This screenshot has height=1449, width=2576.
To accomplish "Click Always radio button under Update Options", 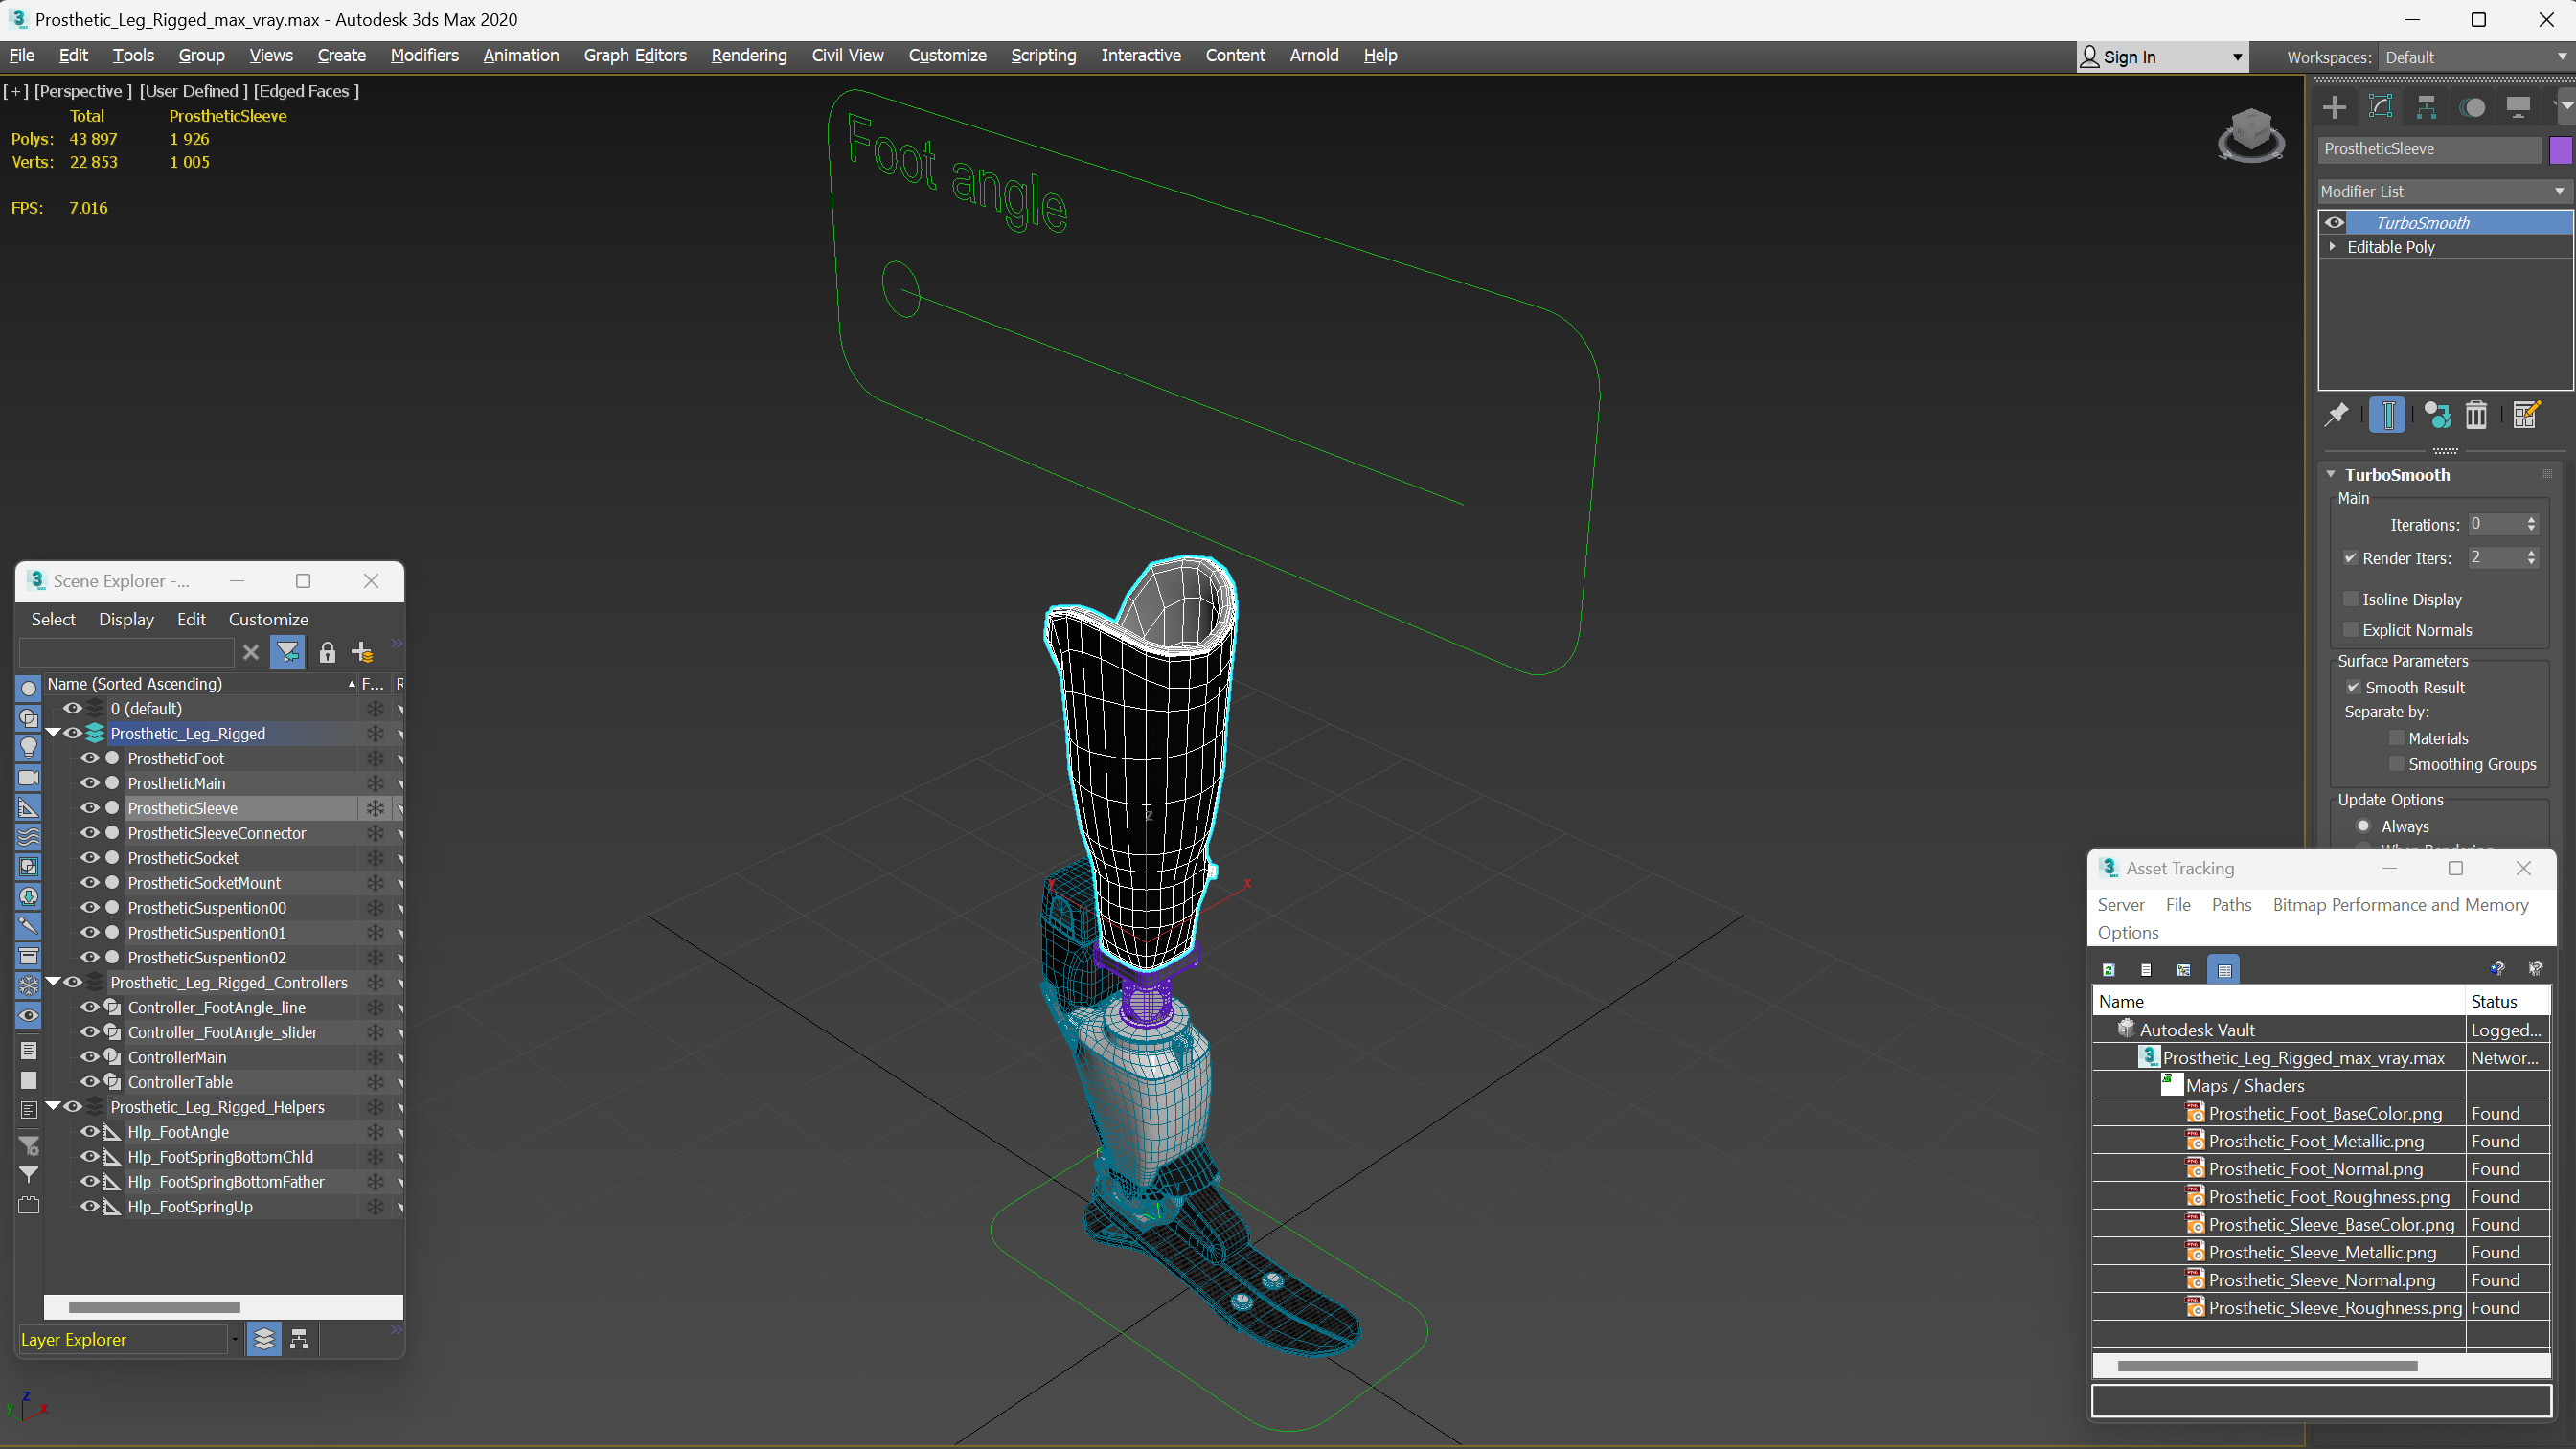I will pyautogui.click(x=2362, y=826).
